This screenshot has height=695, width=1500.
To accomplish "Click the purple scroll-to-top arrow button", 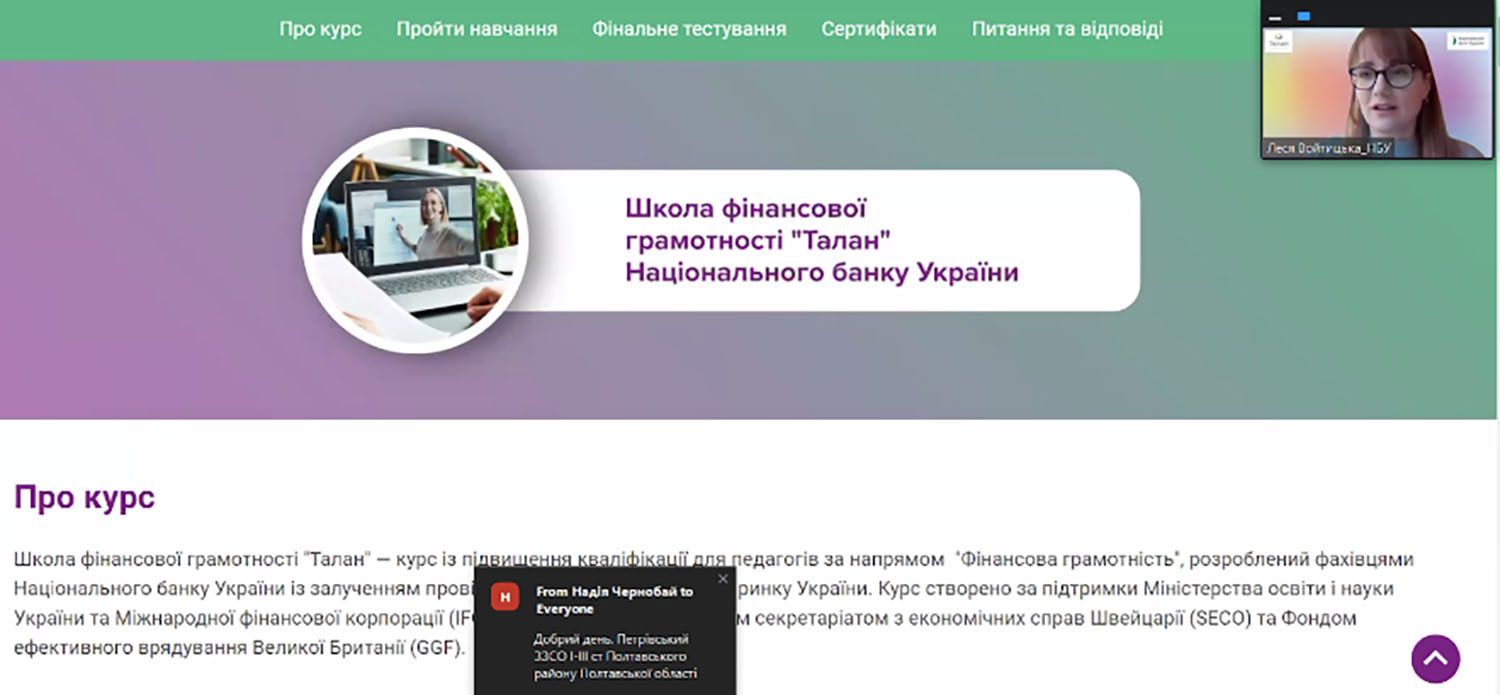I will point(1435,658).
